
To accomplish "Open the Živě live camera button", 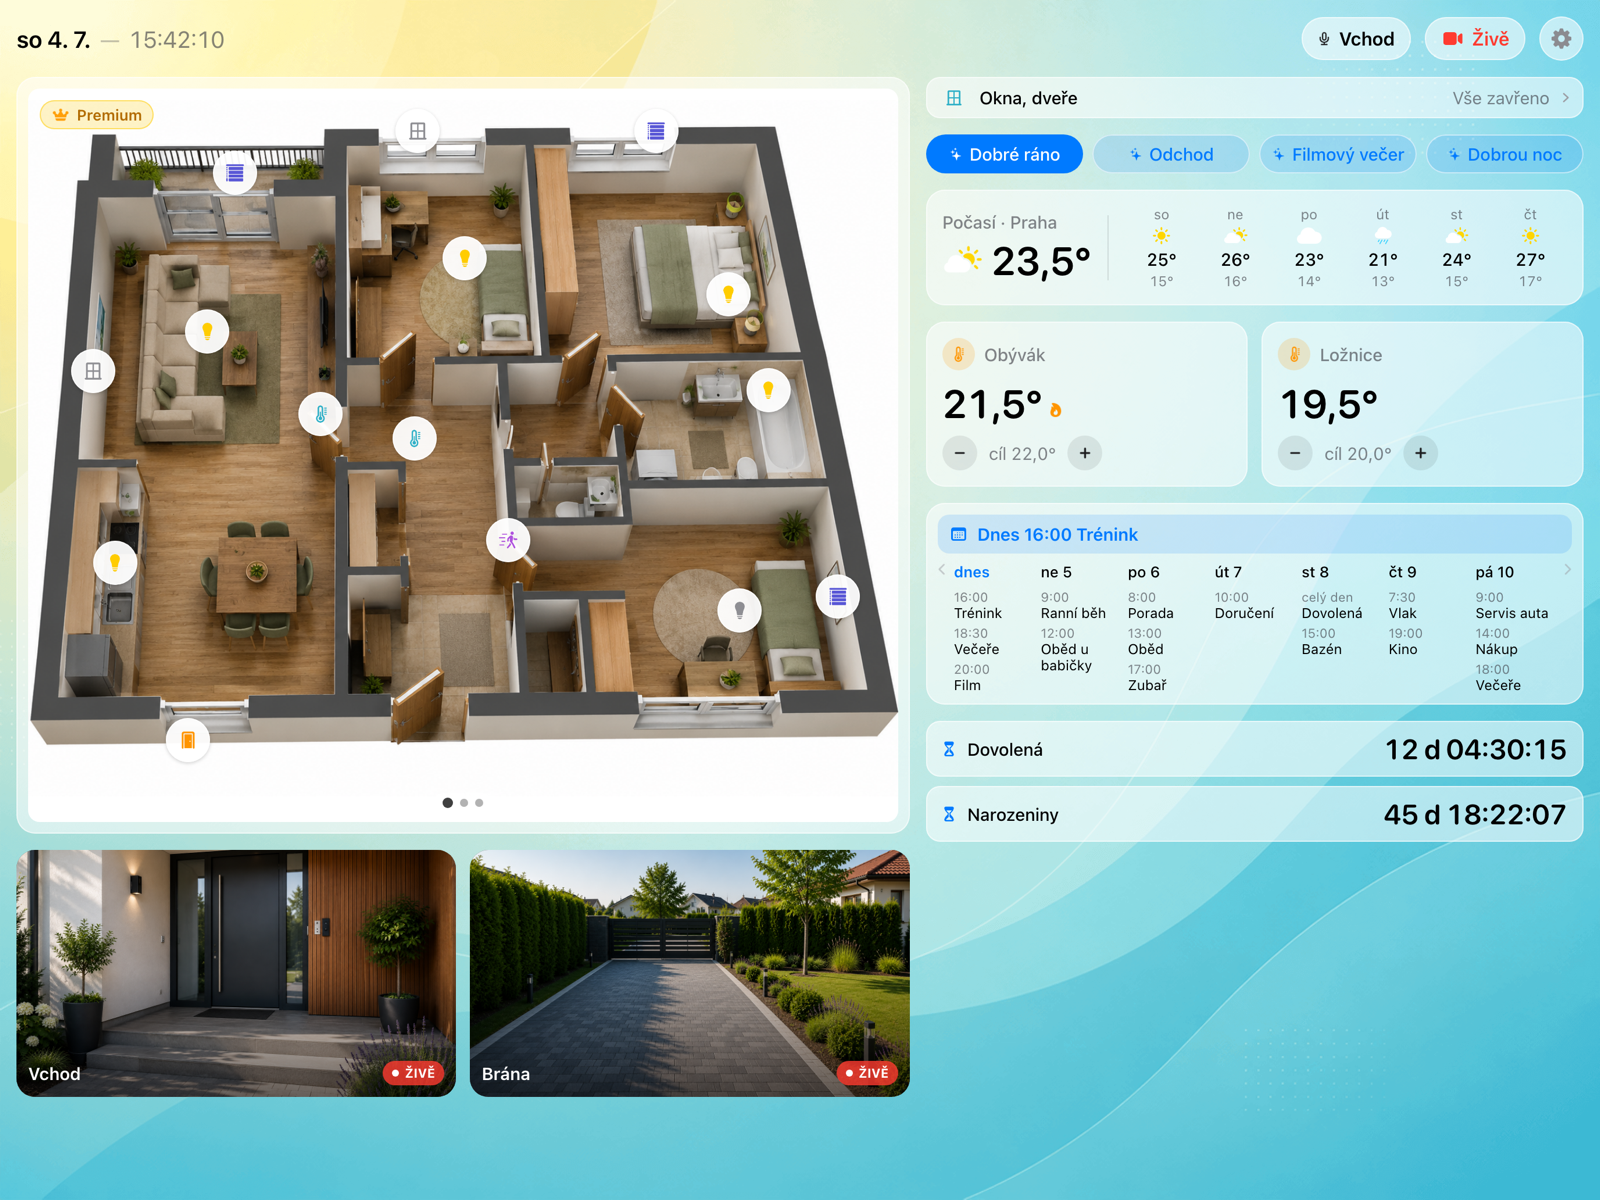I will tap(1475, 39).
